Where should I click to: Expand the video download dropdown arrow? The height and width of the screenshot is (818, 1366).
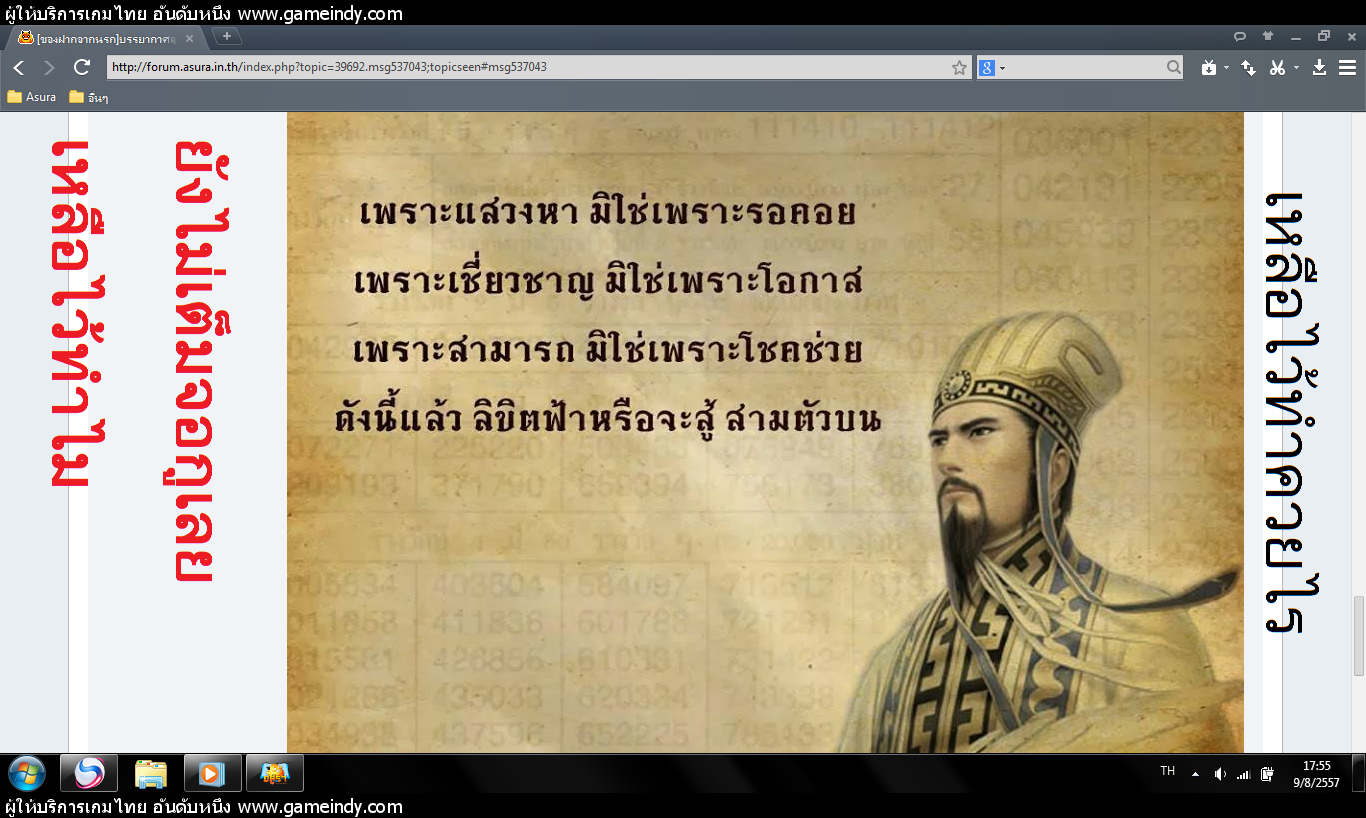[1226, 67]
